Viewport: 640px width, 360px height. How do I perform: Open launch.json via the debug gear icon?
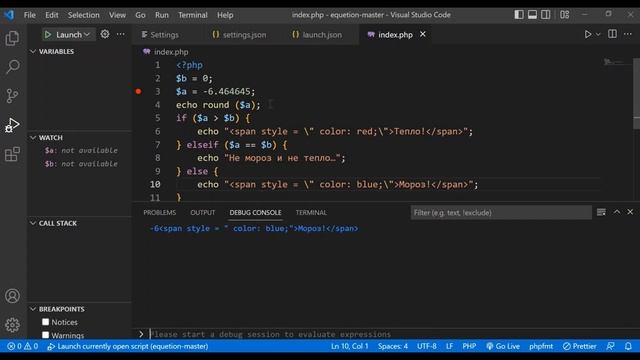[105, 34]
